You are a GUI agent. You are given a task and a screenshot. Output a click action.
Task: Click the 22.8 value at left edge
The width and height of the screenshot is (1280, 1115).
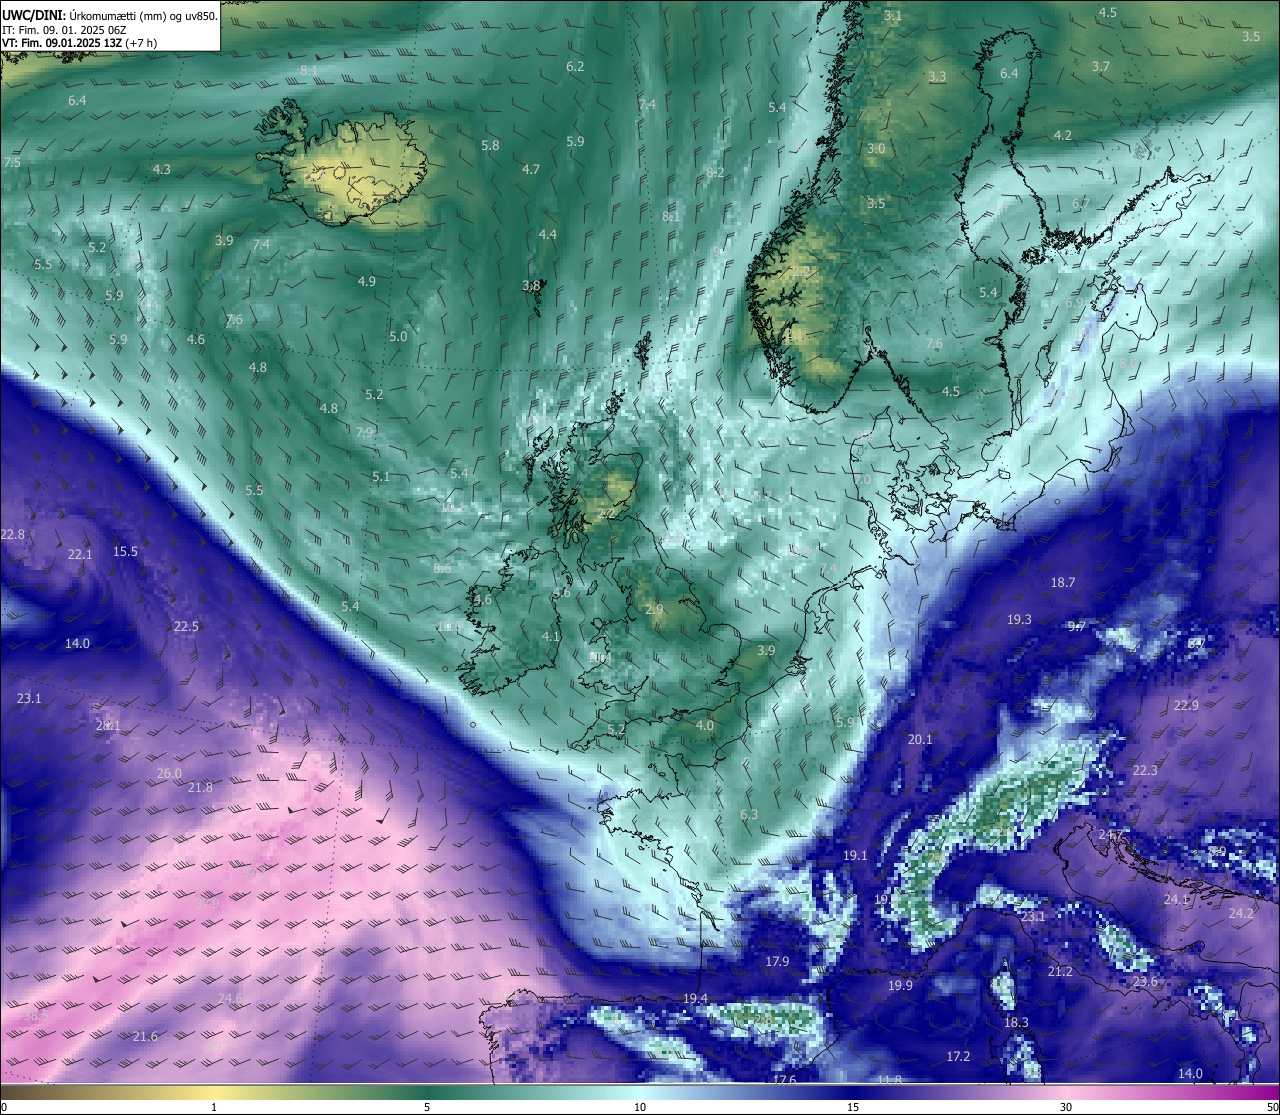tap(13, 535)
